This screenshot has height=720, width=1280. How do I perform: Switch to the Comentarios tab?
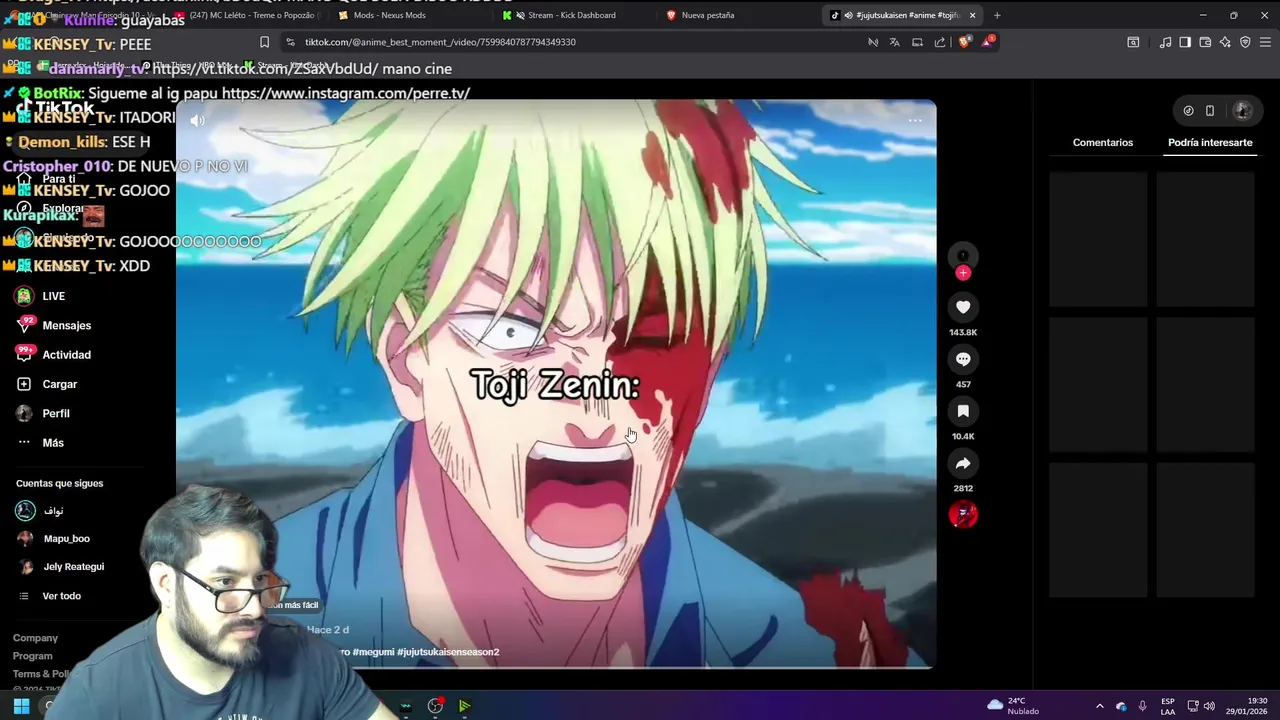click(1103, 142)
